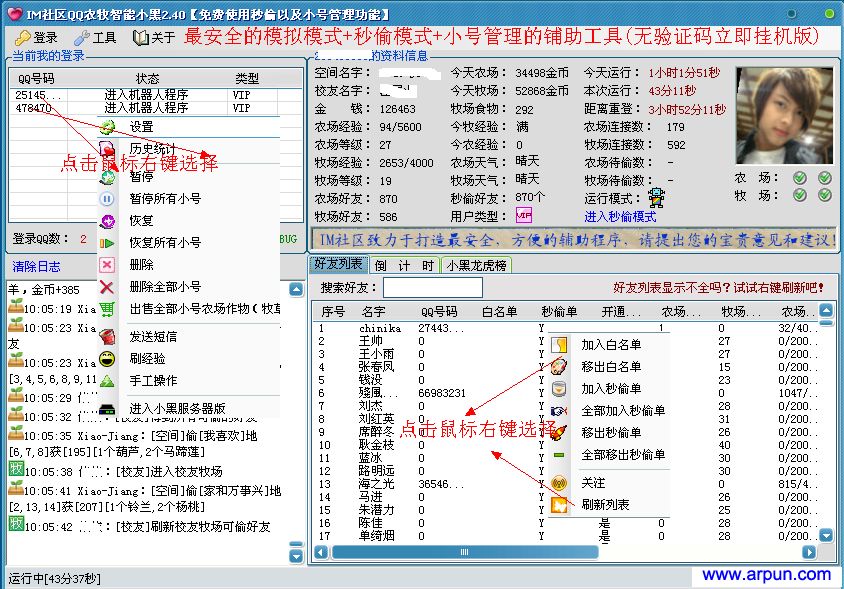Select friend row chinika
Viewport: 844px width, 589px height.
[x=565, y=328]
